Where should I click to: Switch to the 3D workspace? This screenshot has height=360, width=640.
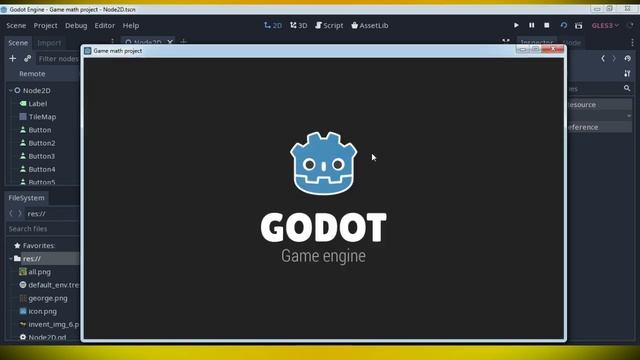tap(299, 25)
